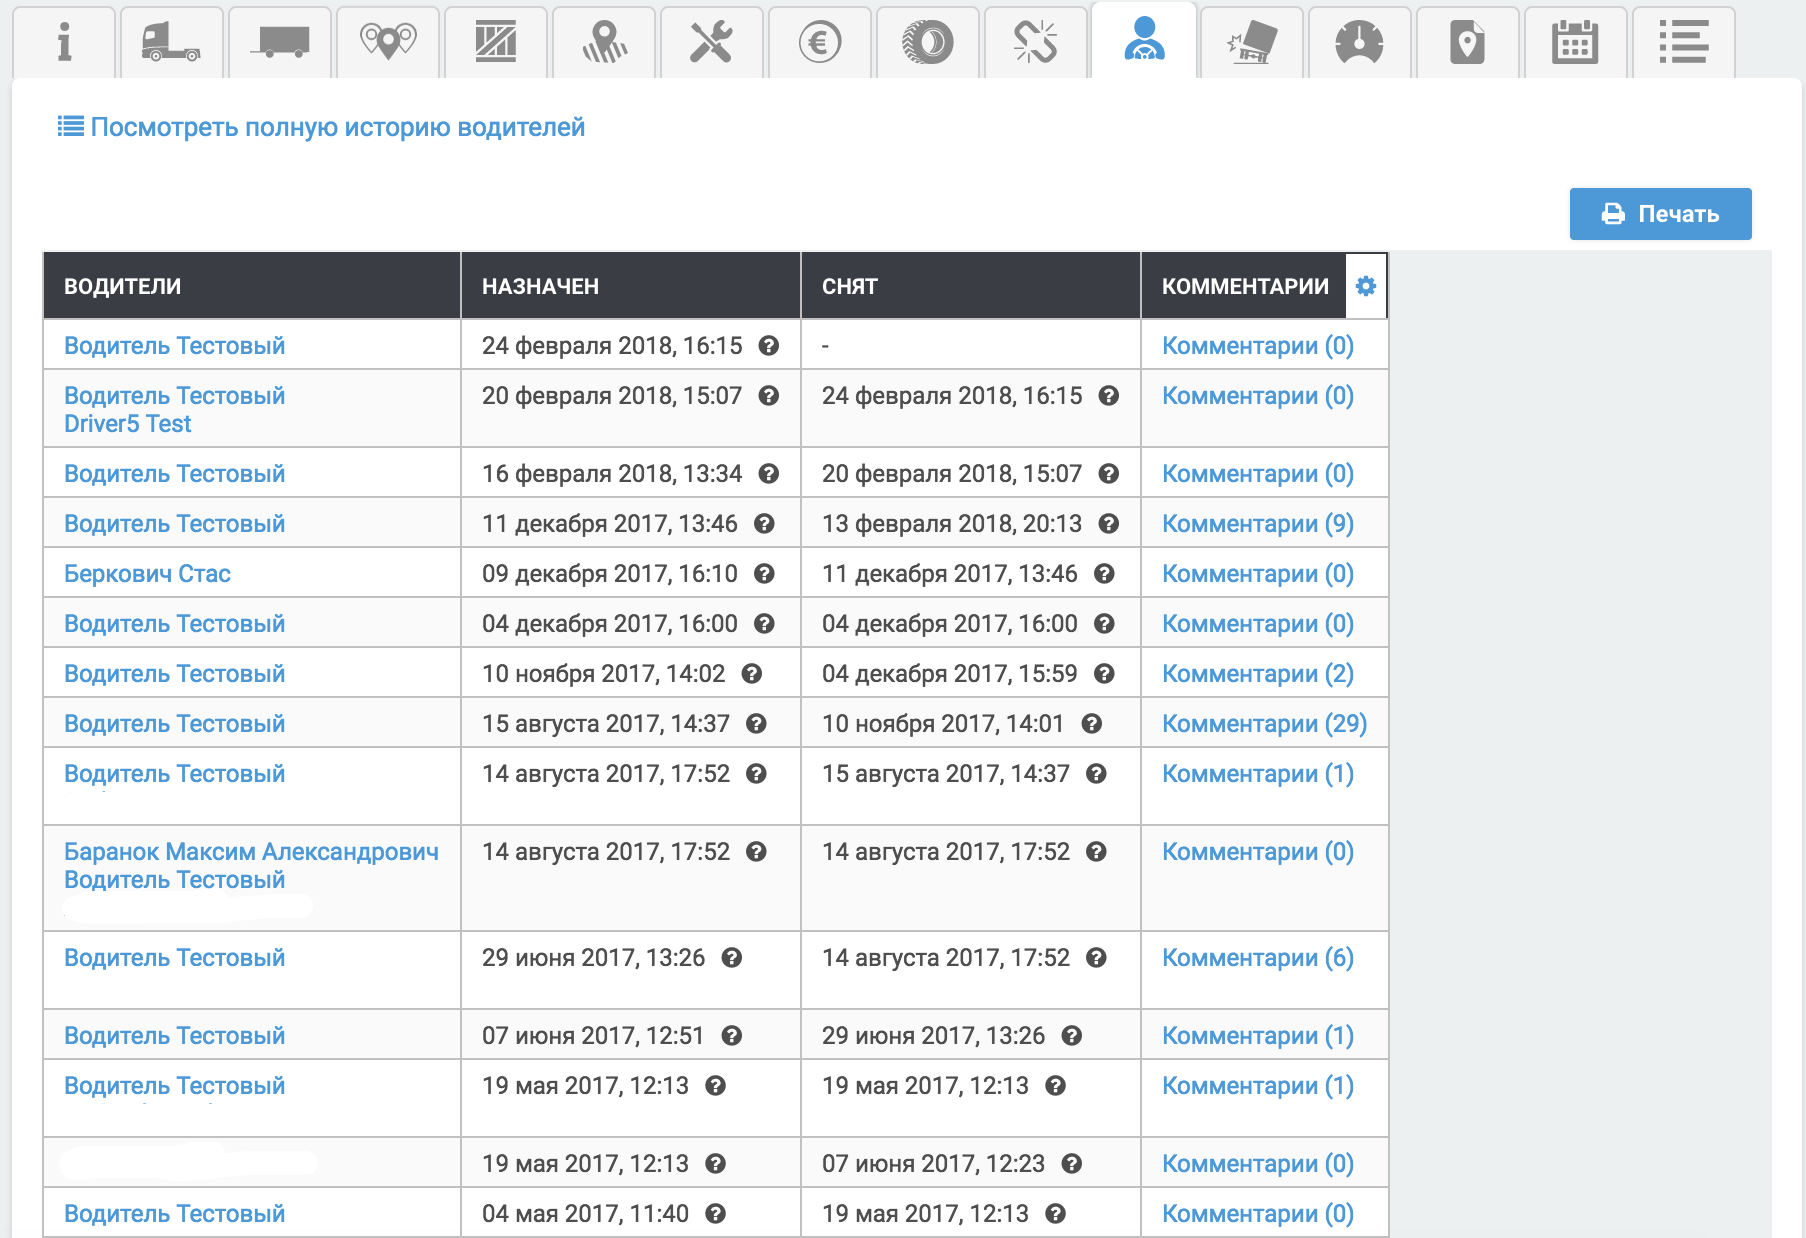Viewport: 1806px width, 1238px height.
Task: Open the trailer tab
Action: click(x=280, y=43)
